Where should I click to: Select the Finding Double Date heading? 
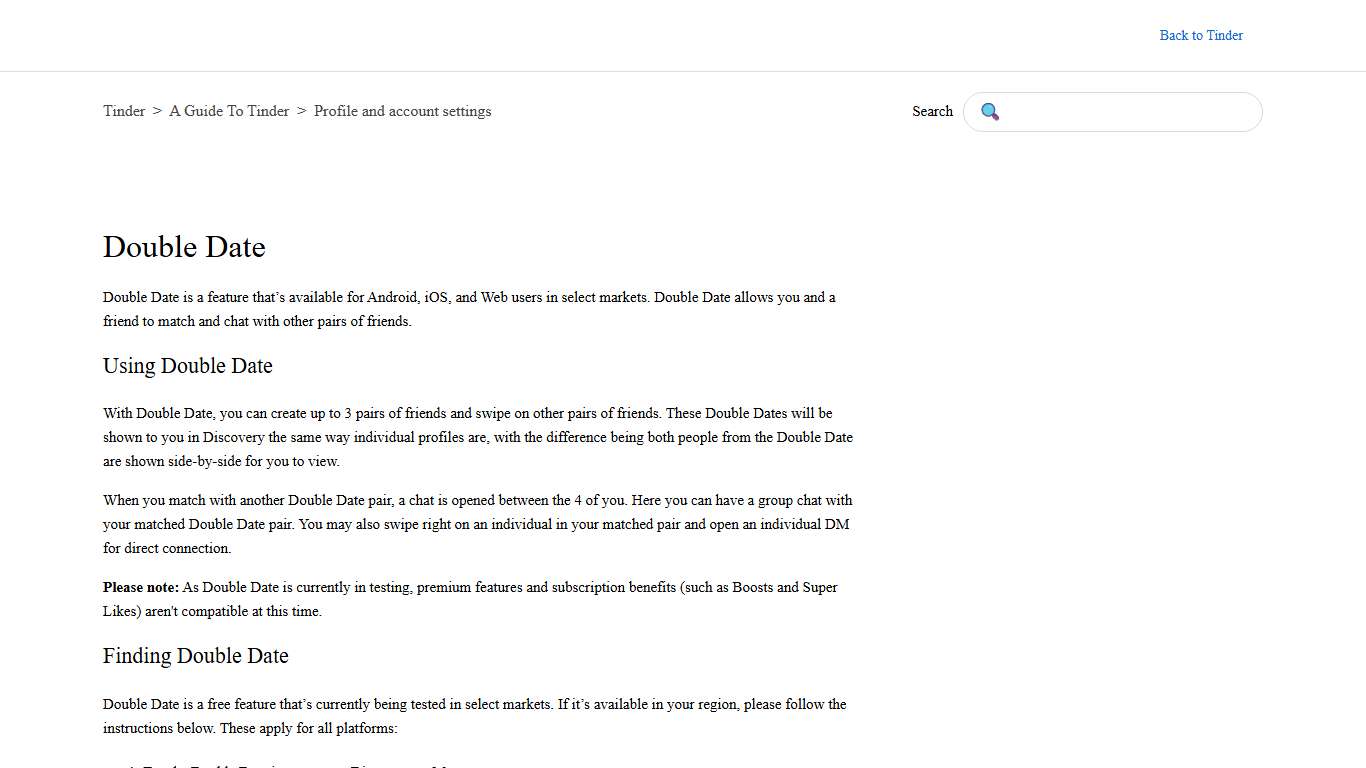196,656
